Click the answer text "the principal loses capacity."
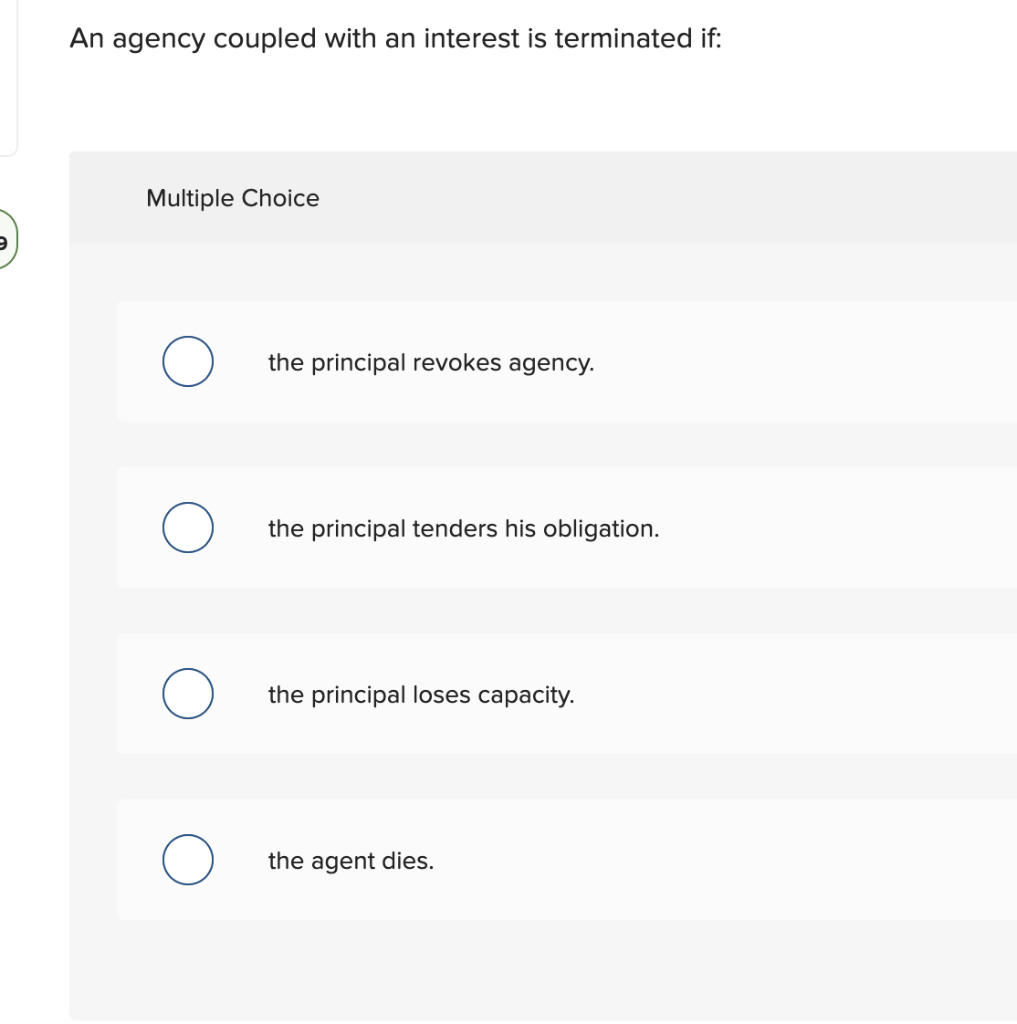 pos(421,694)
